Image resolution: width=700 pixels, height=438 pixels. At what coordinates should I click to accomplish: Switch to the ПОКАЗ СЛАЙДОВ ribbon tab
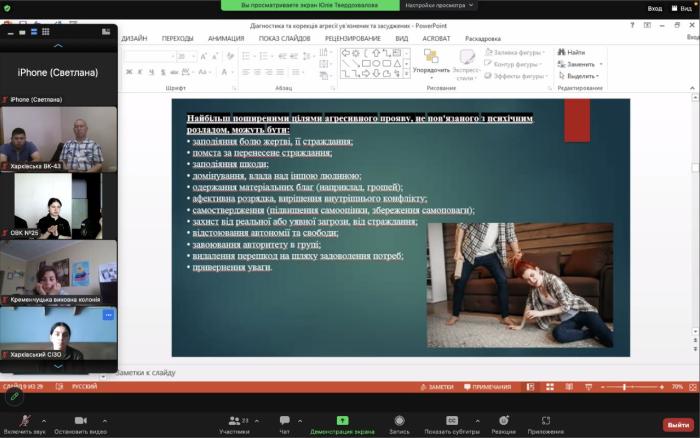(x=283, y=38)
